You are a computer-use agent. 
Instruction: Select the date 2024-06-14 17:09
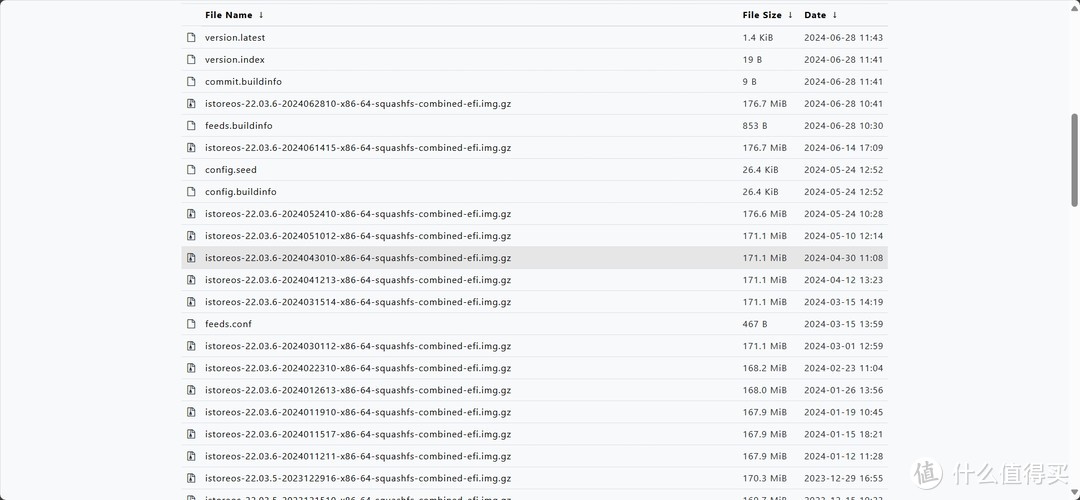843,148
